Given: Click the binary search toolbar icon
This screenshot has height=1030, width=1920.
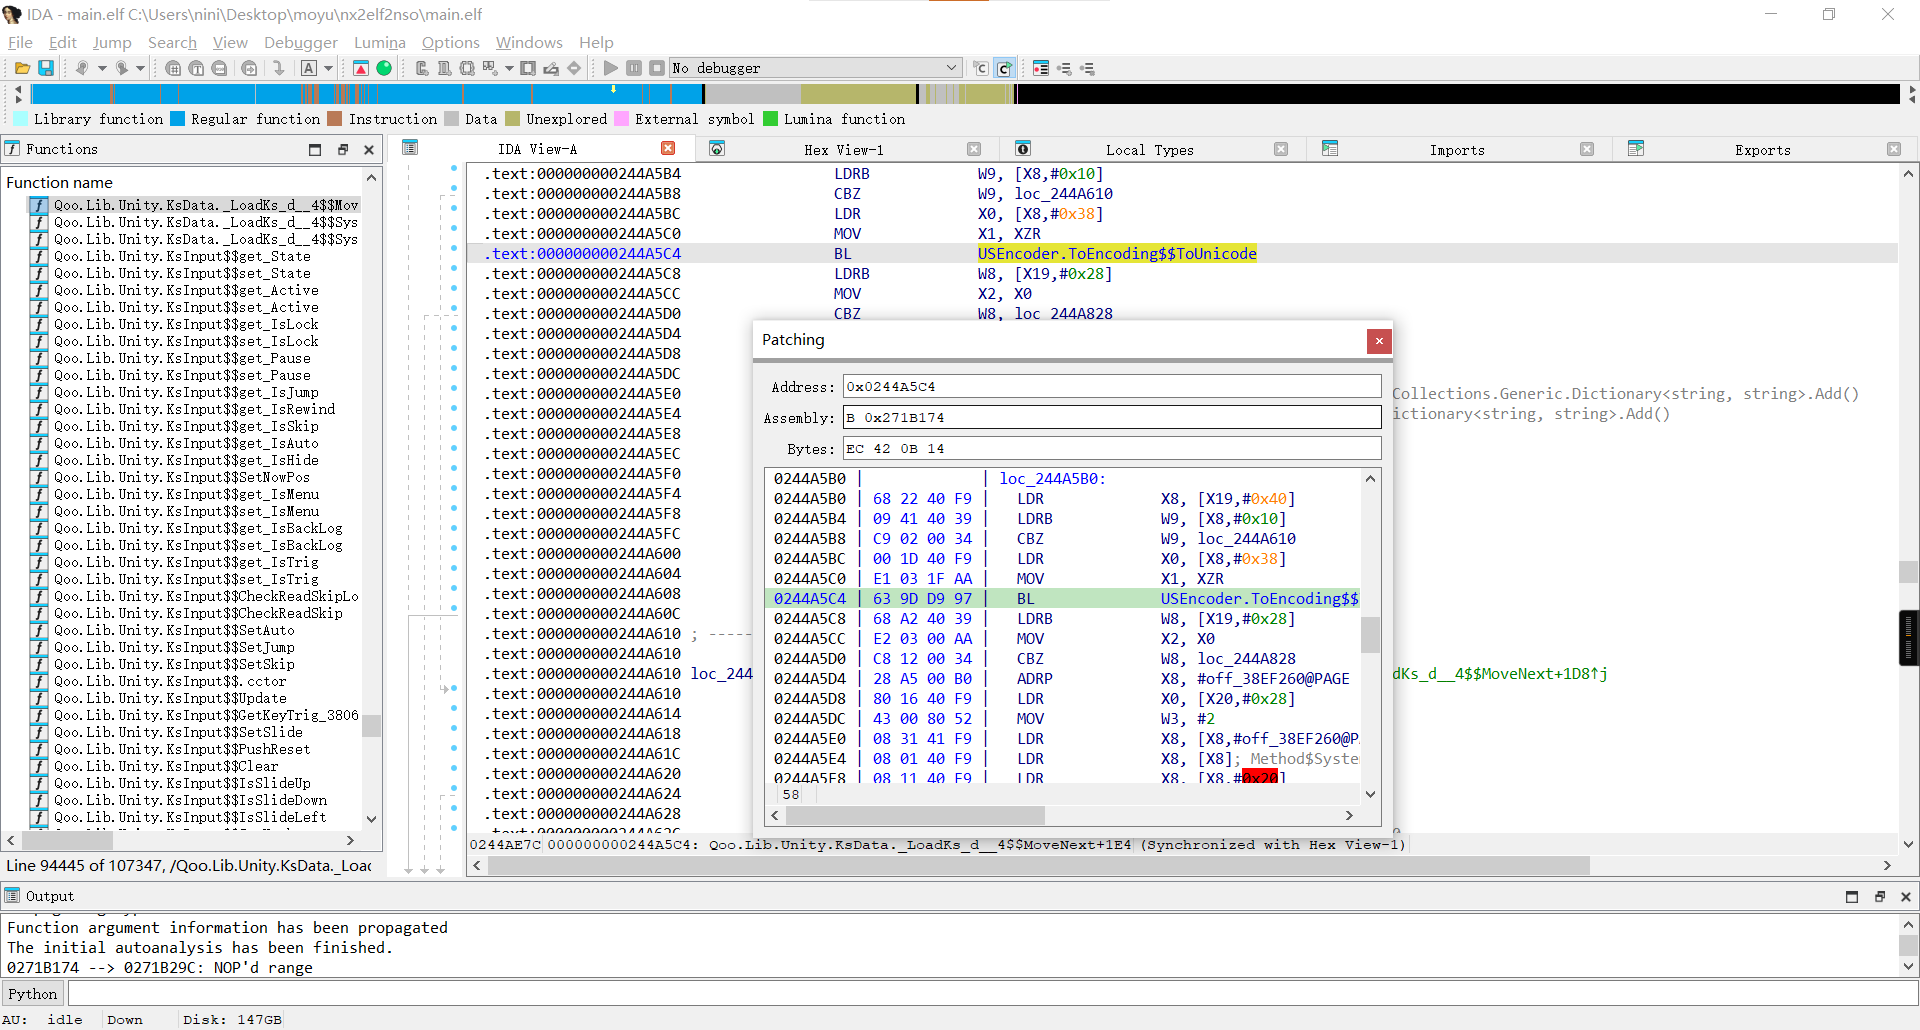Looking at the screenshot, I should tap(219, 68).
